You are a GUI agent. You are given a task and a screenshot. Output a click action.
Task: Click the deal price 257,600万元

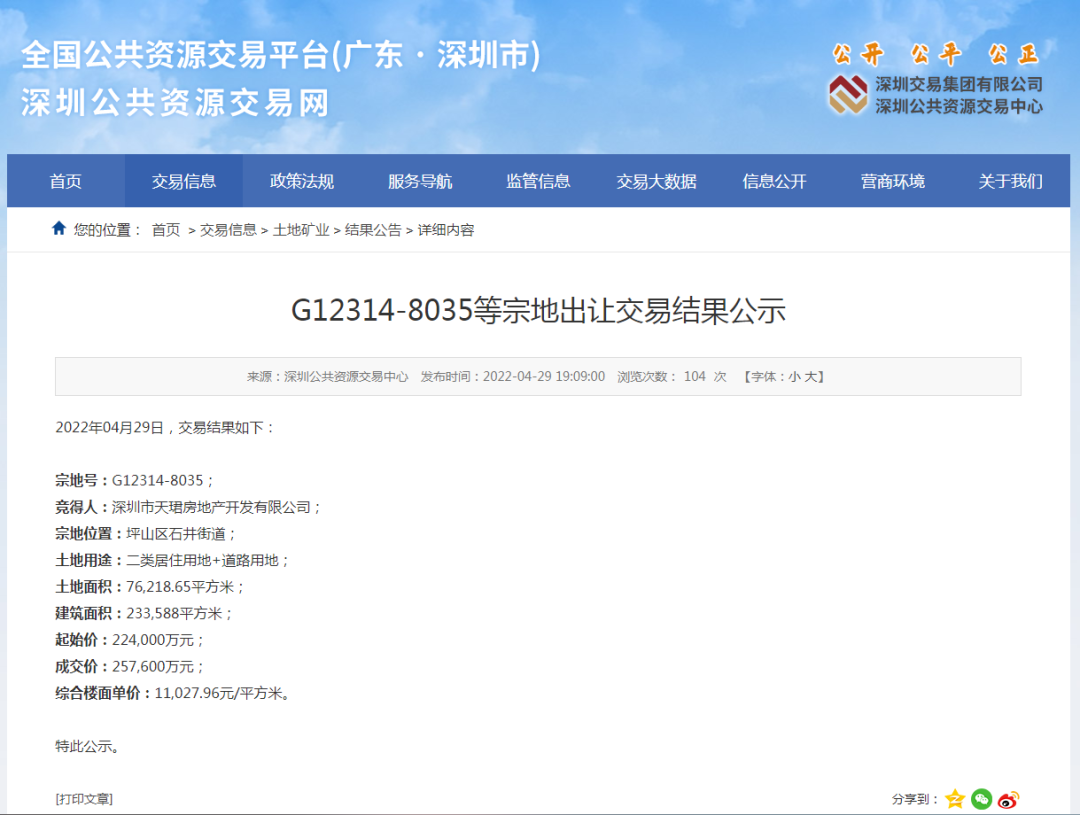[x=153, y=666]
